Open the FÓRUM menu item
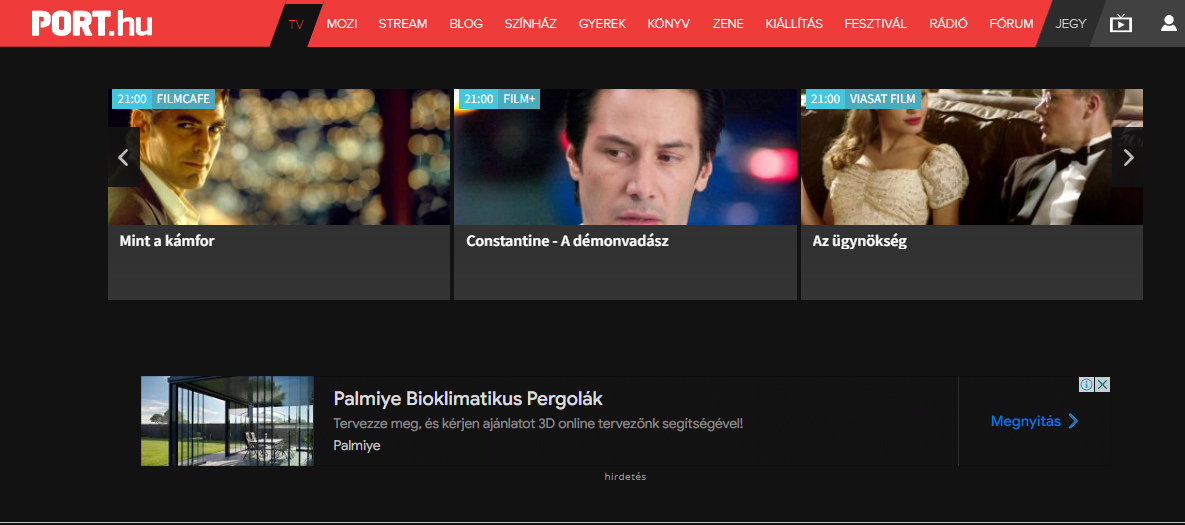This screenshot has width=1185, height=525. (1011, 23)
